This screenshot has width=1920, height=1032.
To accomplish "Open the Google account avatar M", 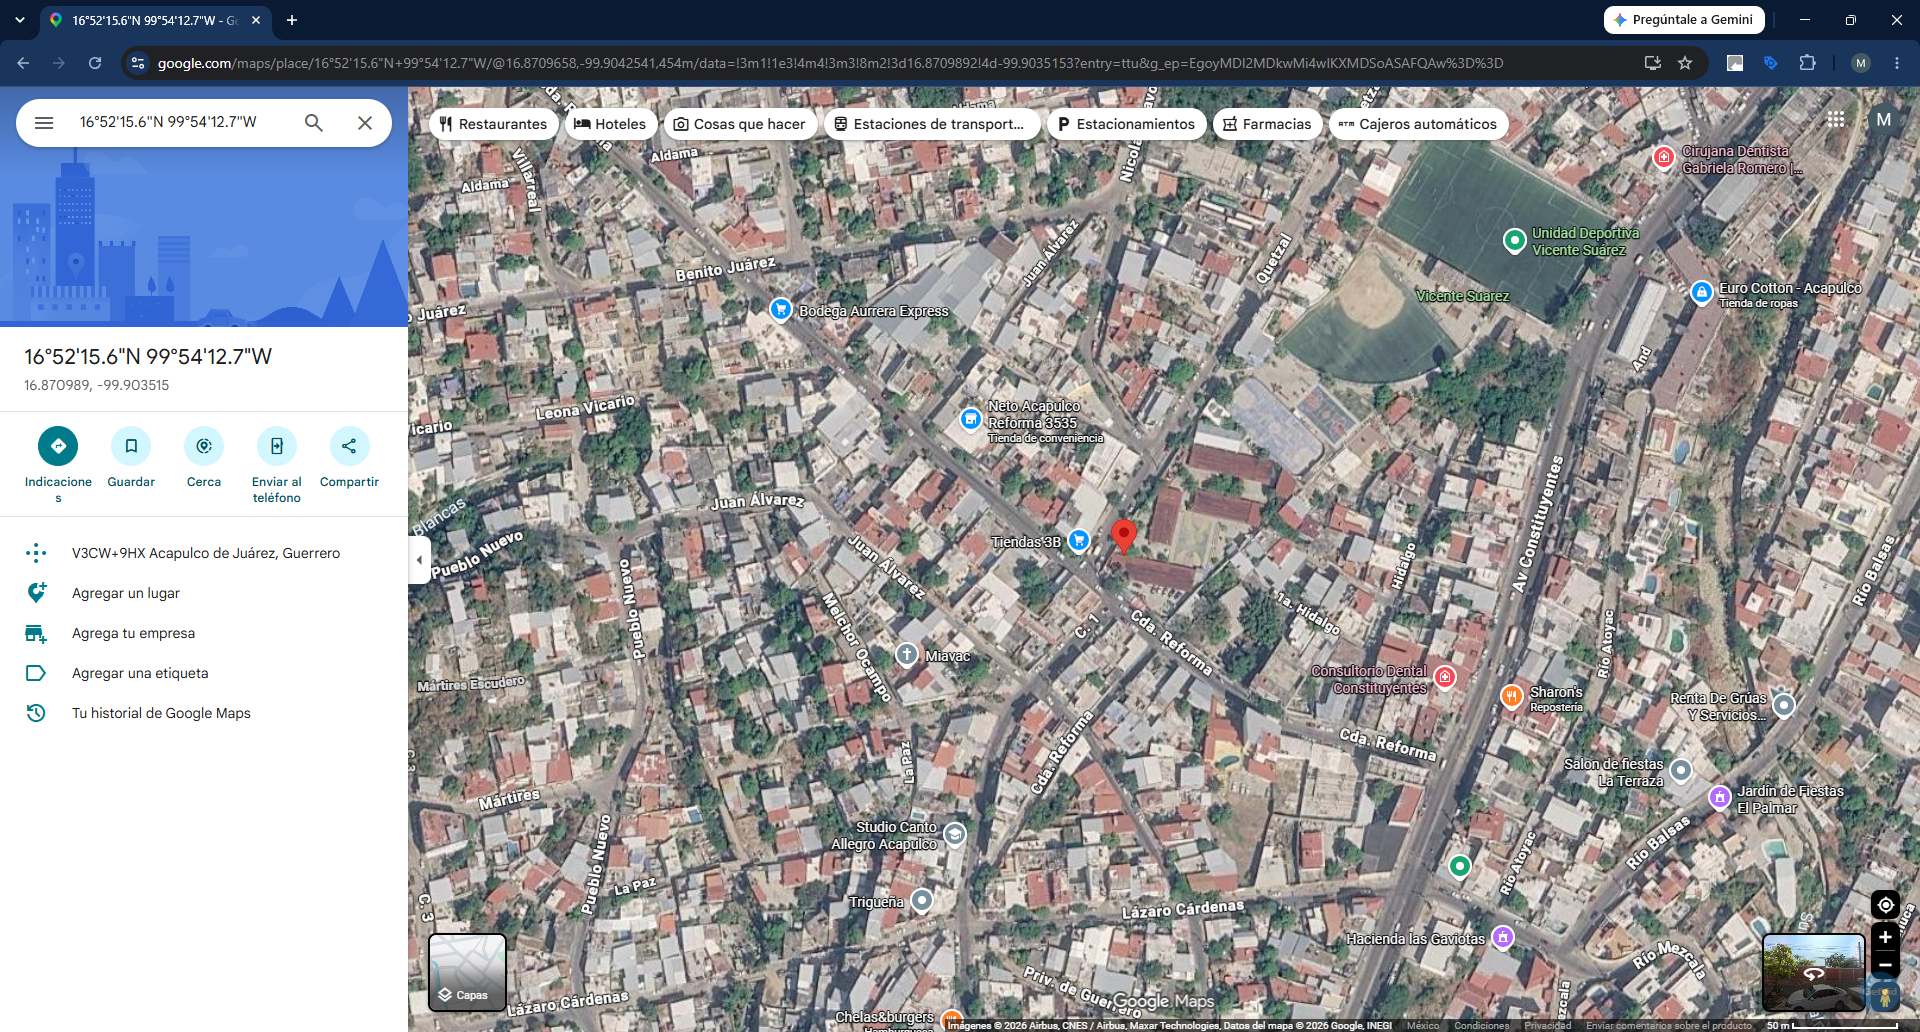I will tap(1884, 119).
